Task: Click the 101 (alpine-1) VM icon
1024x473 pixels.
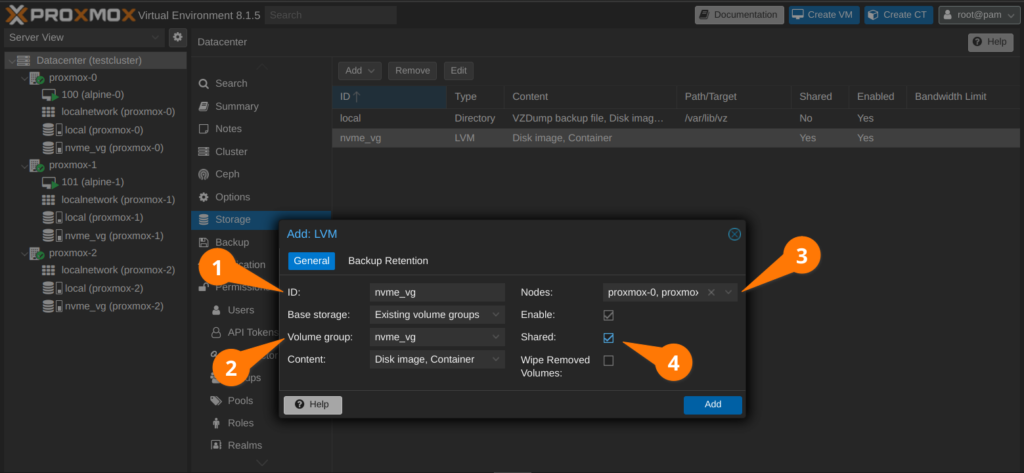Action: (50, 182)
